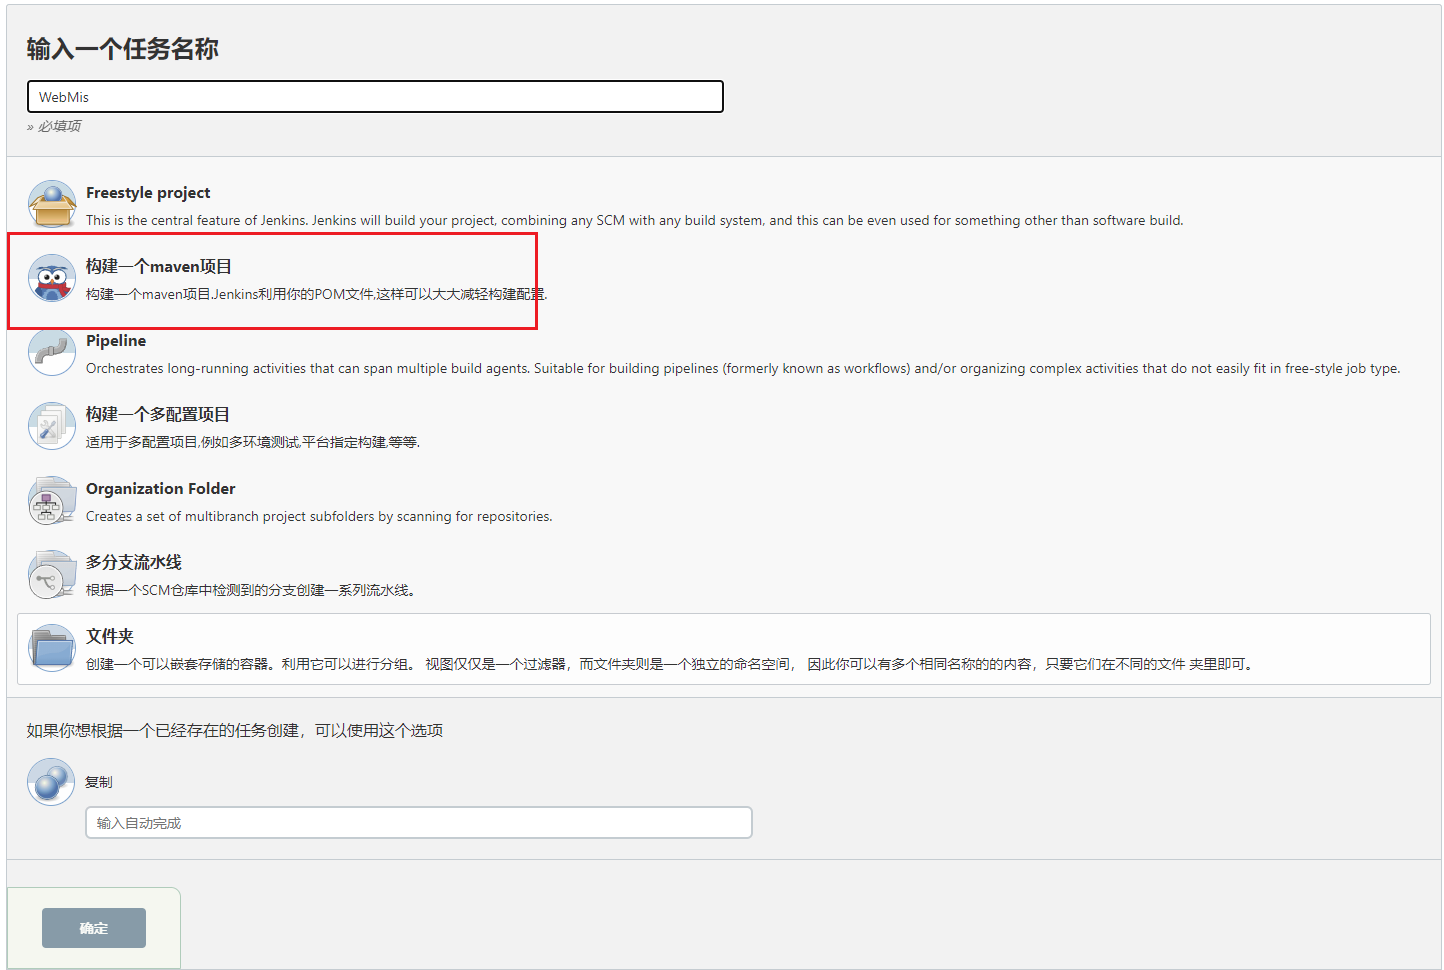The image size is (1444, 970).
Task: Click the 多分支流水线 branch icon
Action: [x=52, y=574]
